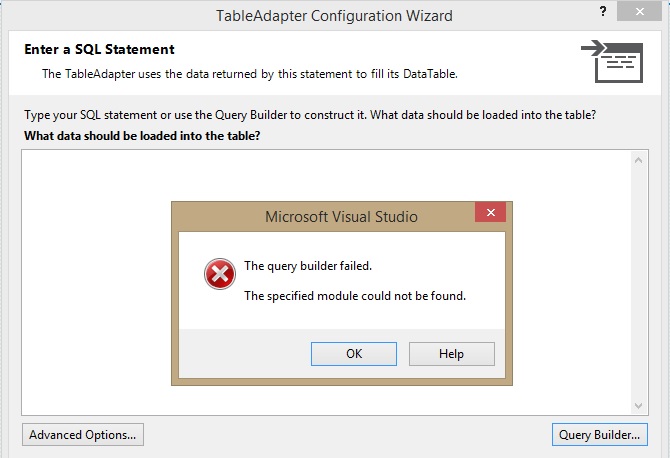Click the TableAdapter description text in the header
Image resolution: width=670 pixels, height=458 pixels.
250,74
